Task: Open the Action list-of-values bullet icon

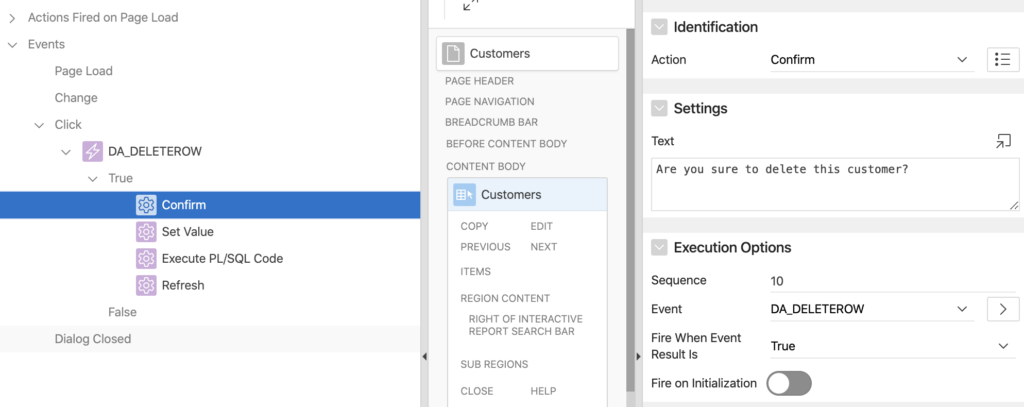Action: (1002, 59)
